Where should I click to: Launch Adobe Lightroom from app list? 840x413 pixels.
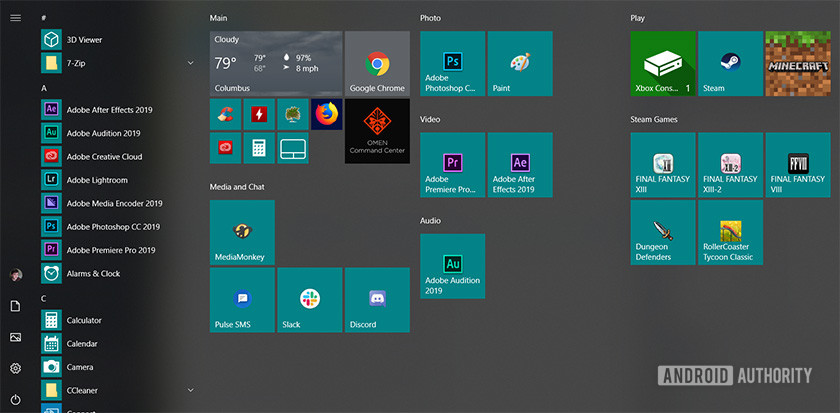118,180
